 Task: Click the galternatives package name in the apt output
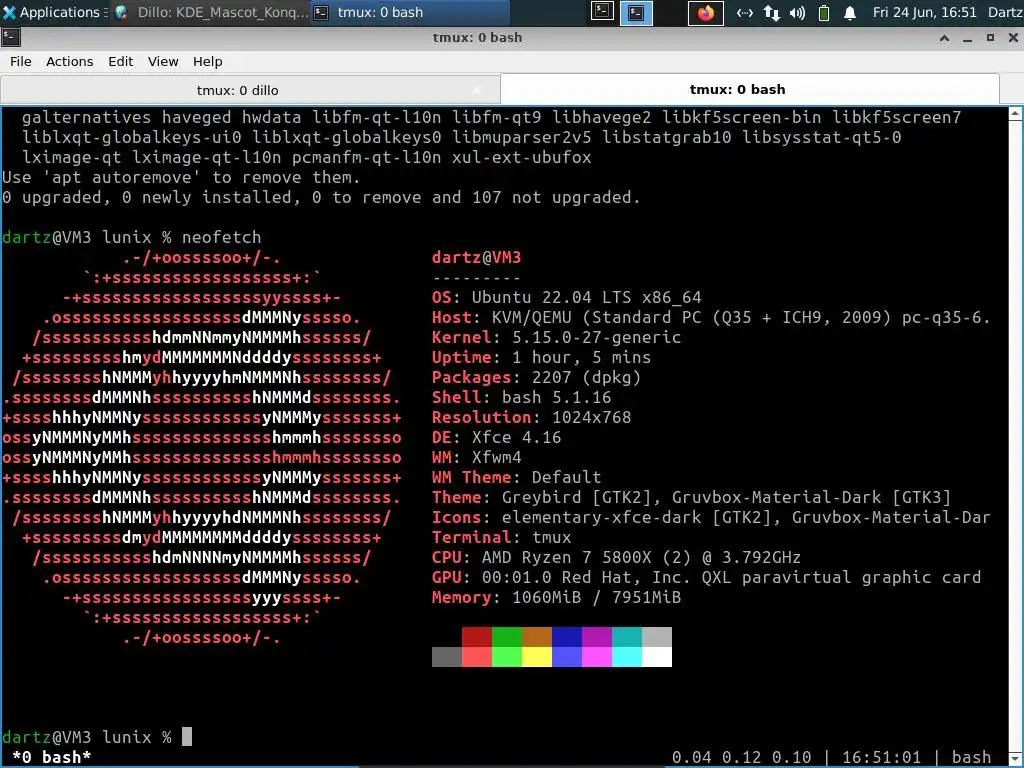(86, 118)
